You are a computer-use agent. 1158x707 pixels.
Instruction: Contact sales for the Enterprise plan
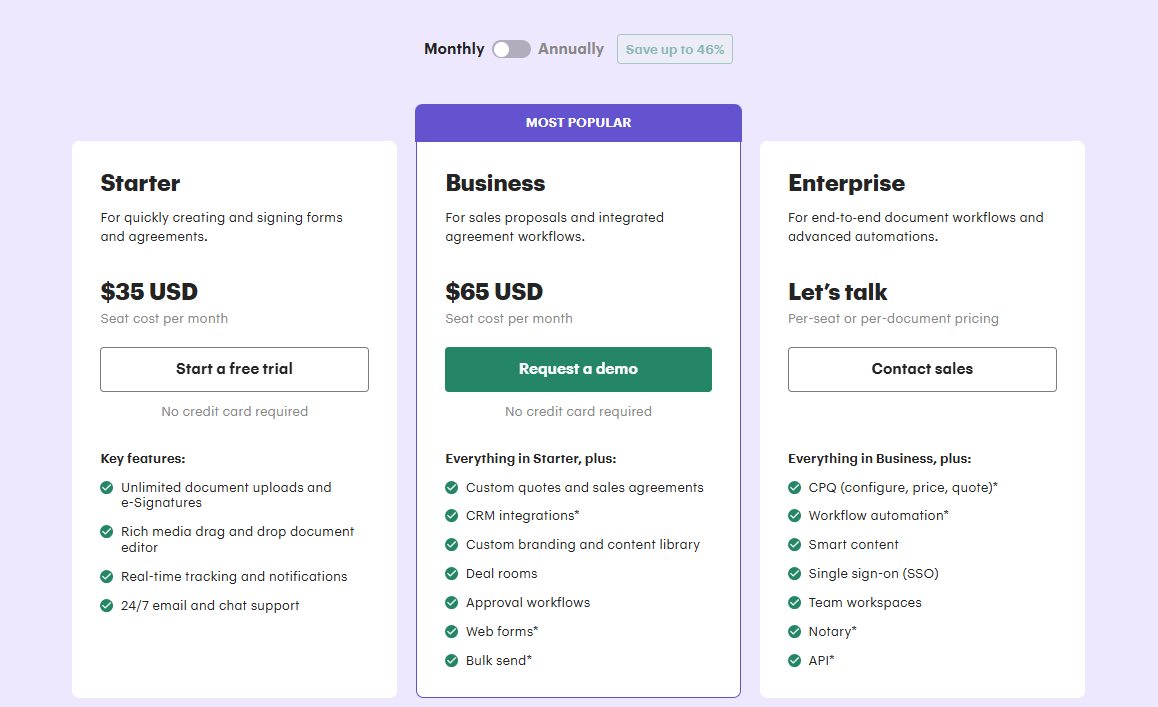point(921,369)
